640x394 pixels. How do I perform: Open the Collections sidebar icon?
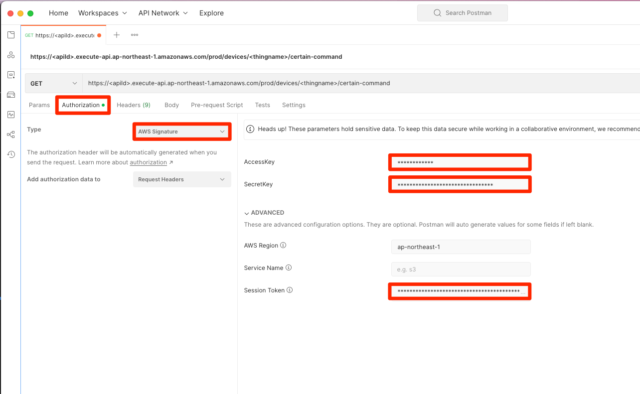click(11, 35)
